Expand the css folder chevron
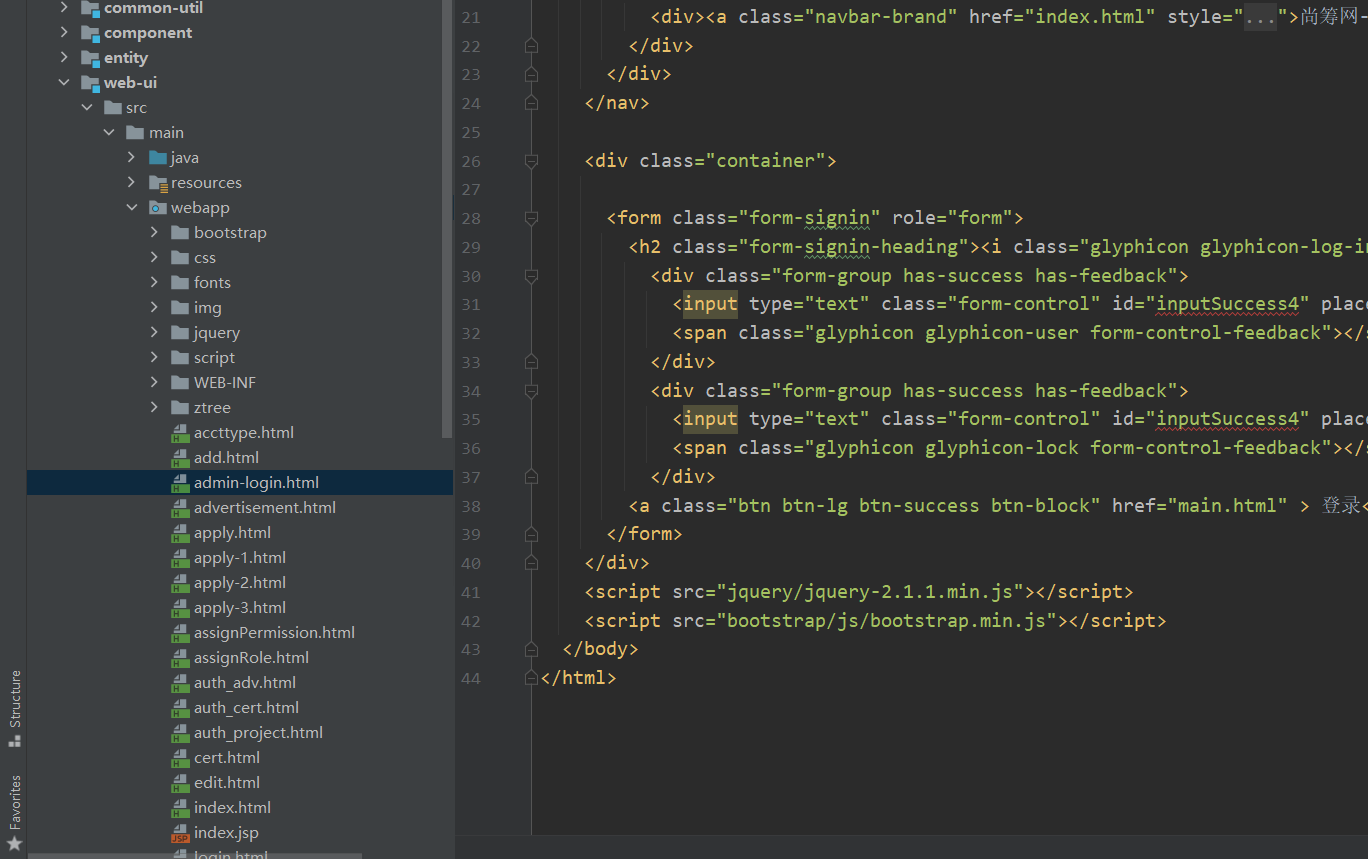The height and width of the screenshot is (859, 1368). (154, 258)
